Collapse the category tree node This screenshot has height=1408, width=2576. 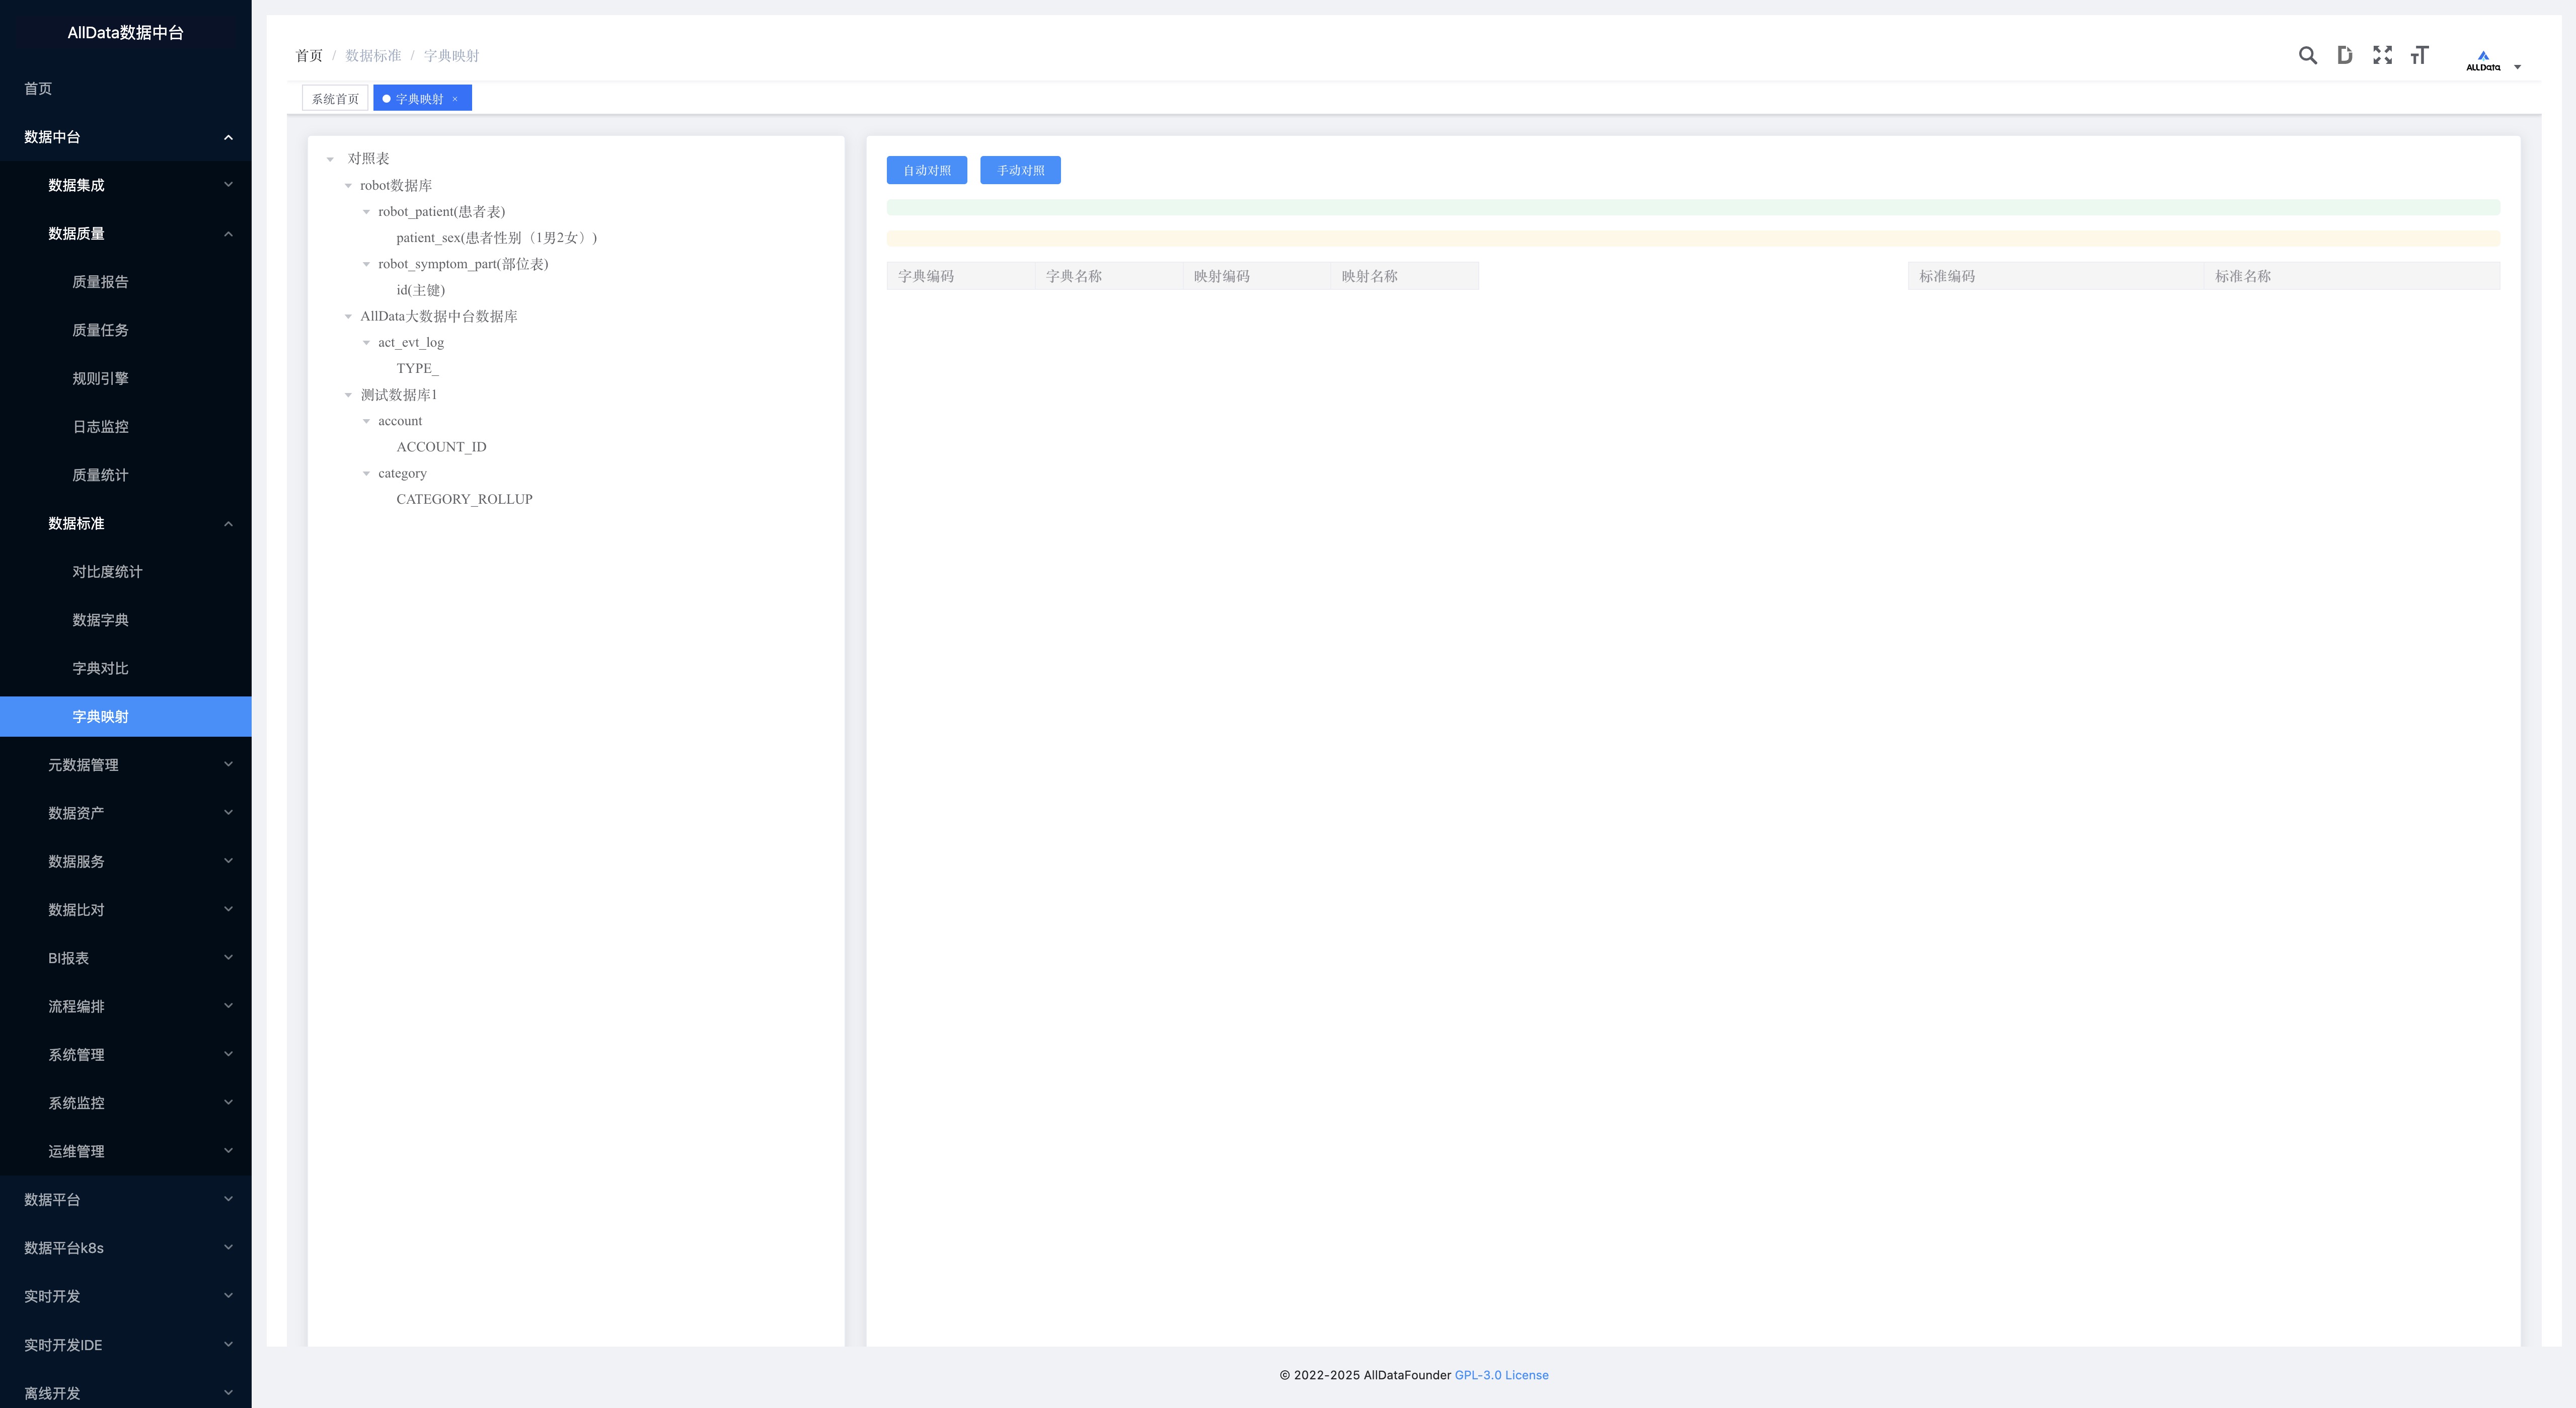point(366,473)
